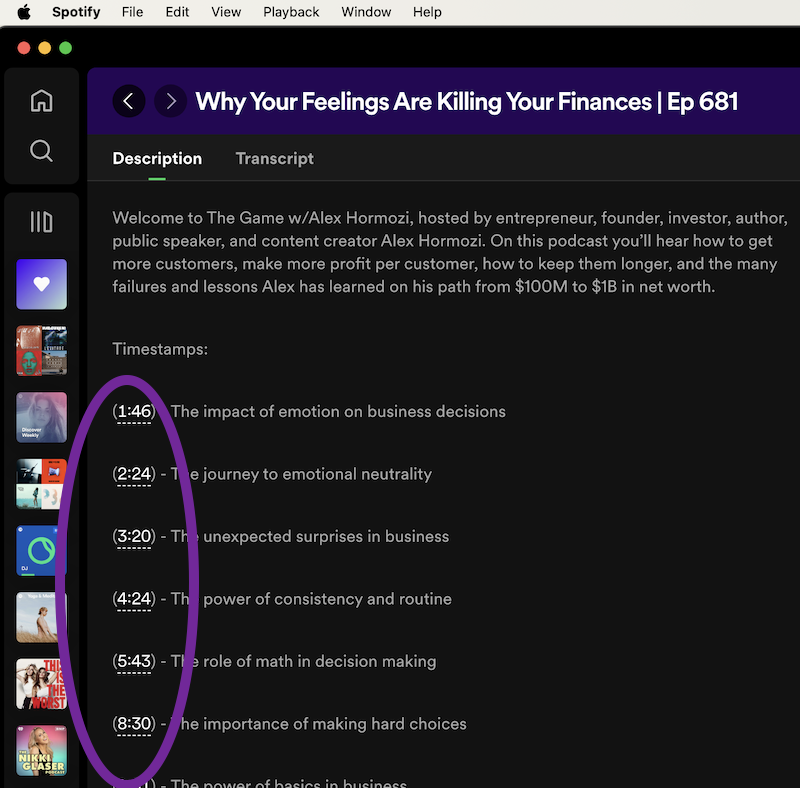Screen dimensions: 800x788
Task: Open the Discover Weekly playlist
Action: (x=41, y=417)
